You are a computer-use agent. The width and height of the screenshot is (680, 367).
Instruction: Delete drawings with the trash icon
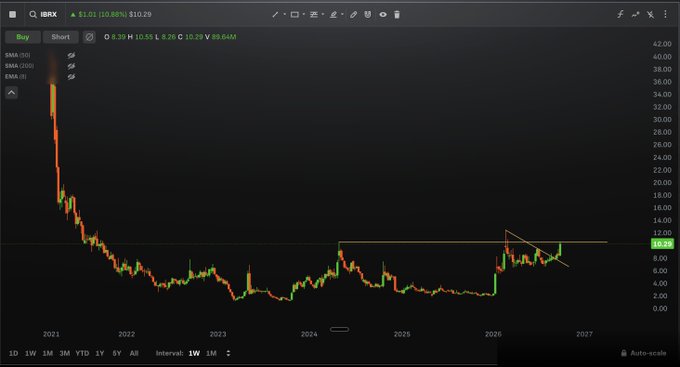click(397, 14)
